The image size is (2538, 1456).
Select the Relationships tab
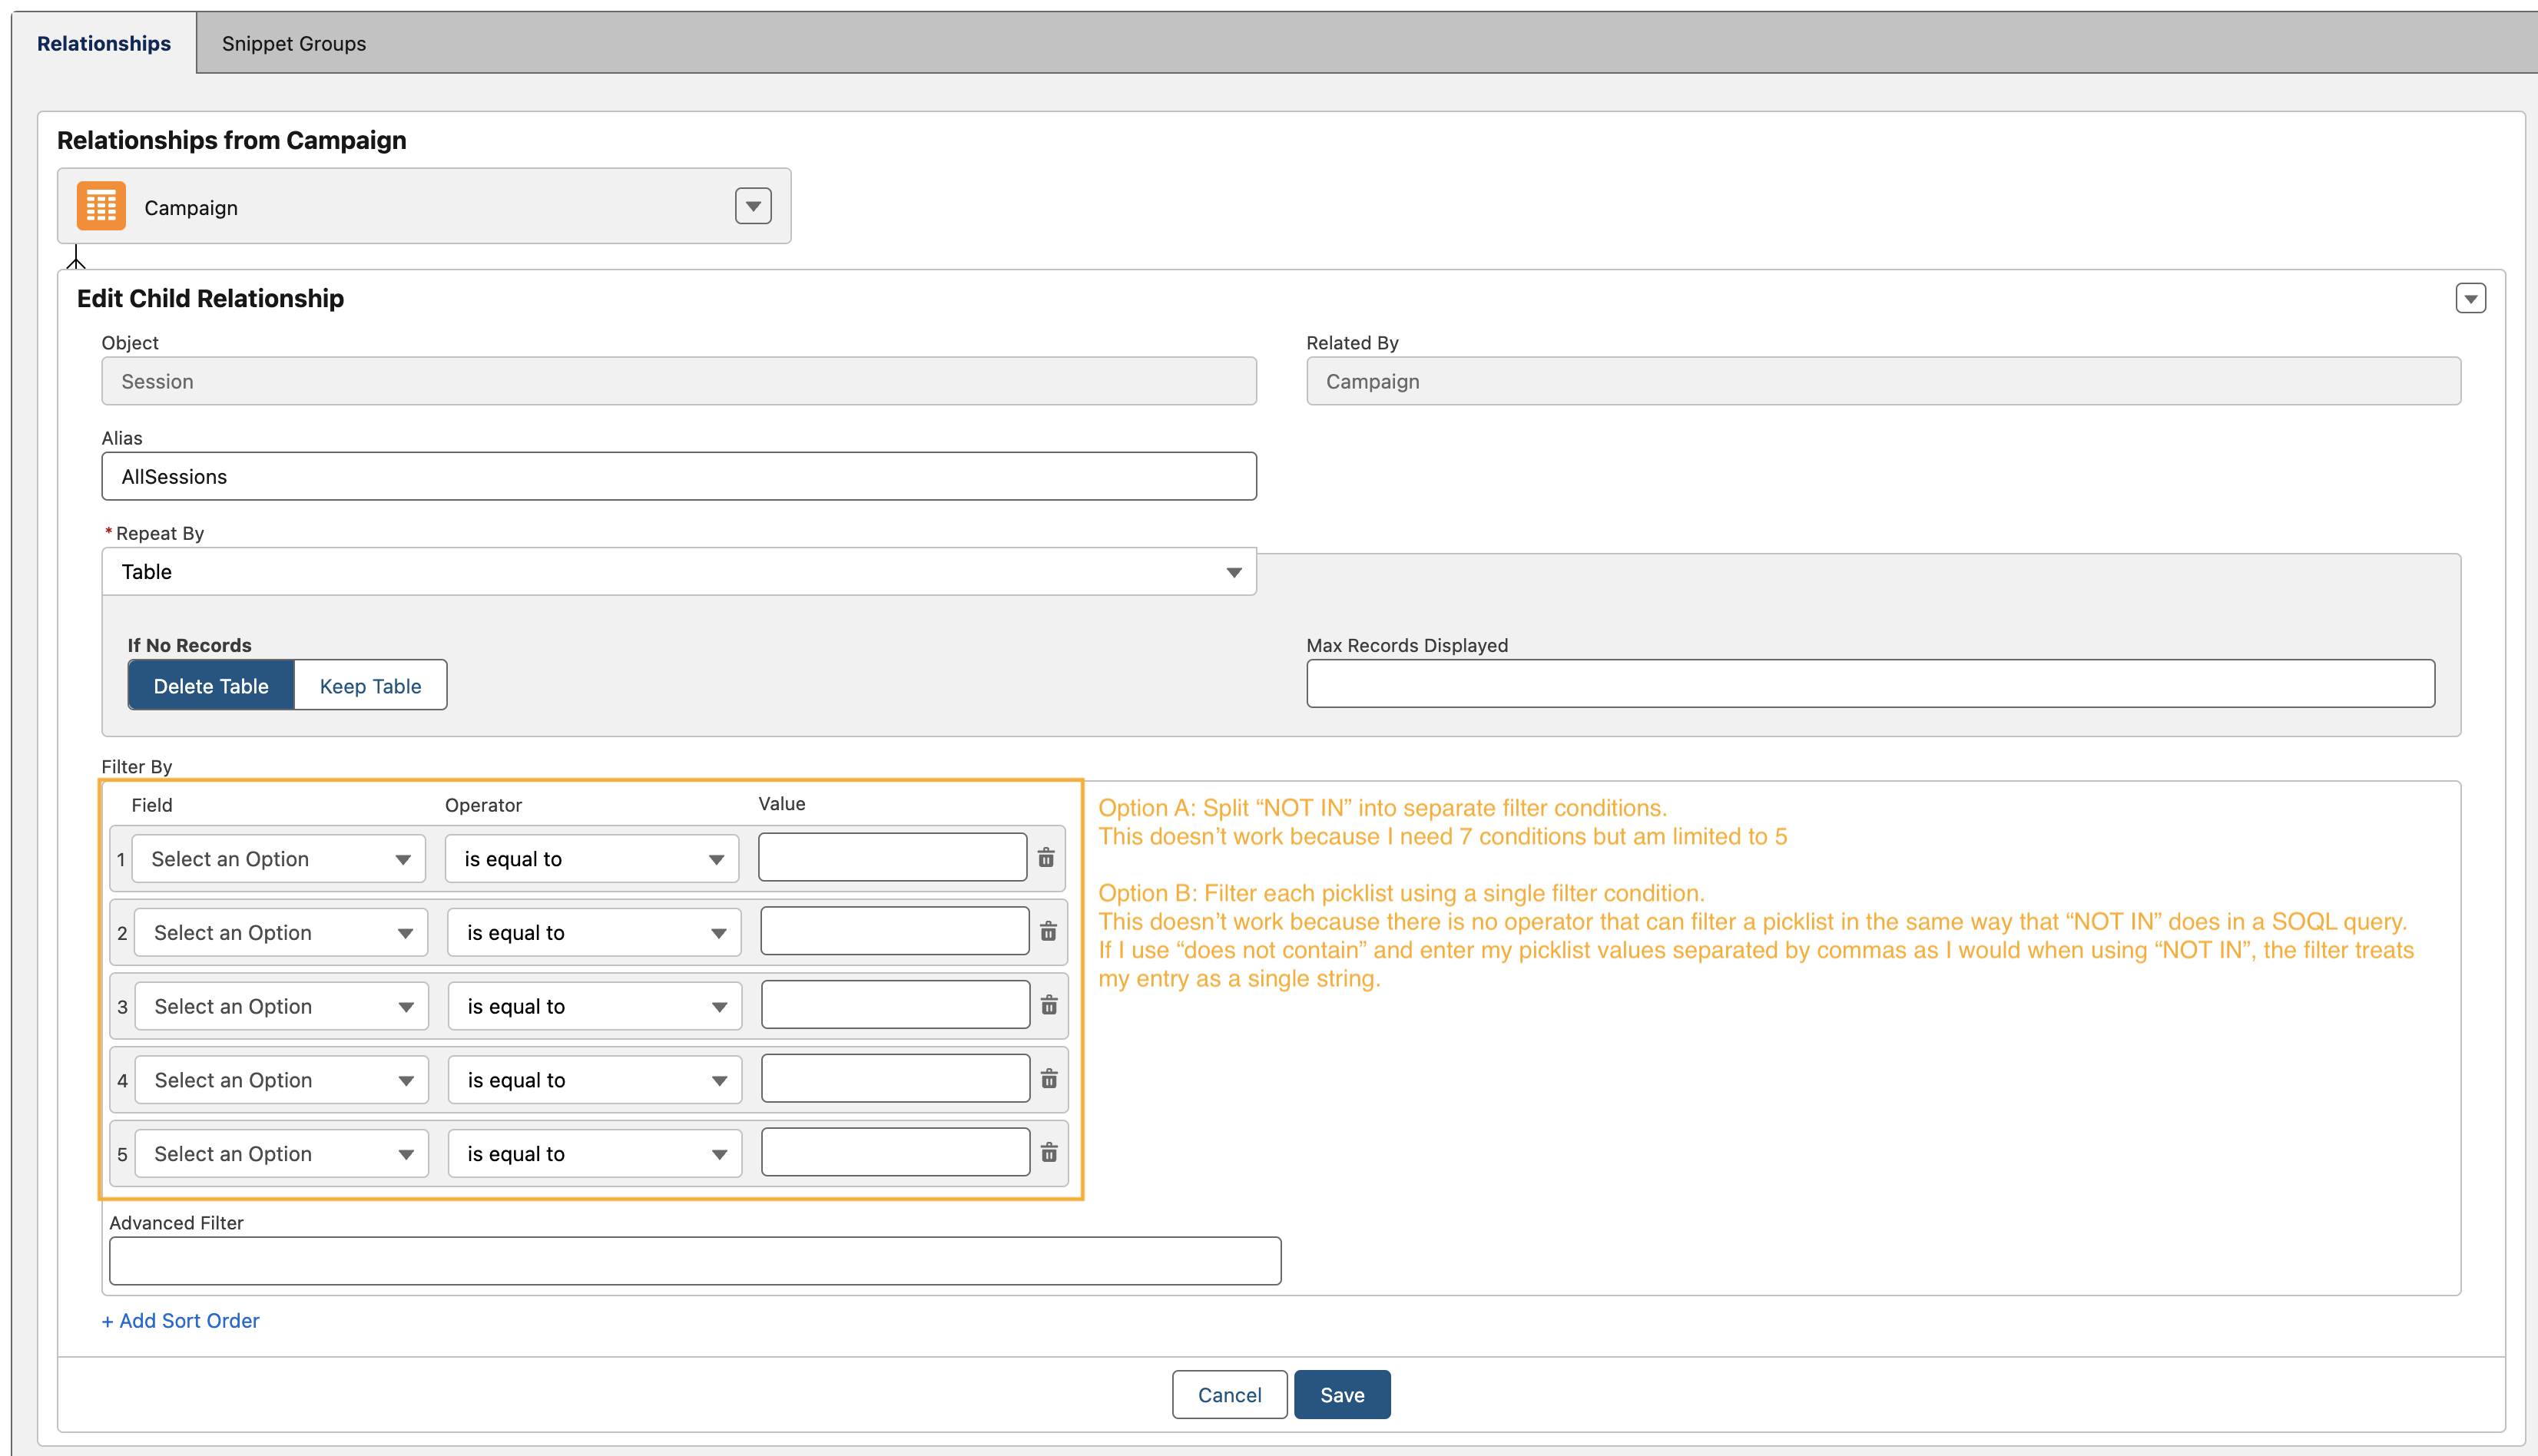click(104, 43)
